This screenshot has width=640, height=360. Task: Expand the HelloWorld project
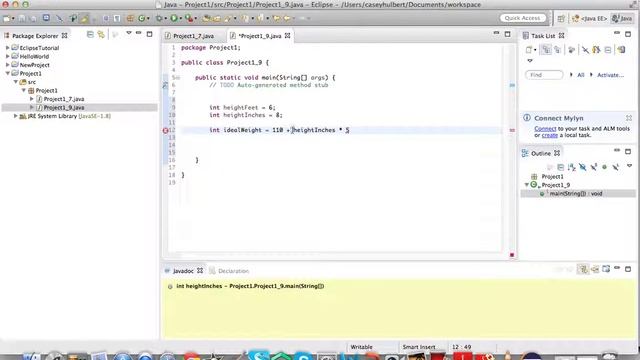tap(7, 56)
